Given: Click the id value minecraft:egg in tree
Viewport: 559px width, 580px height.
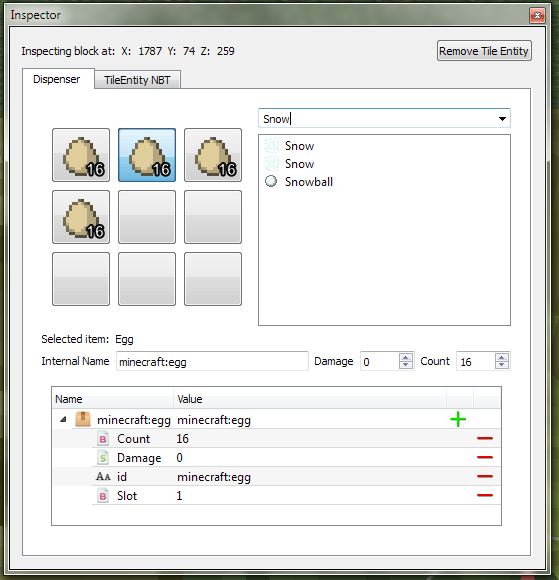Looking at the screenshot, I should pyautogui.click(x=214, y=477).
